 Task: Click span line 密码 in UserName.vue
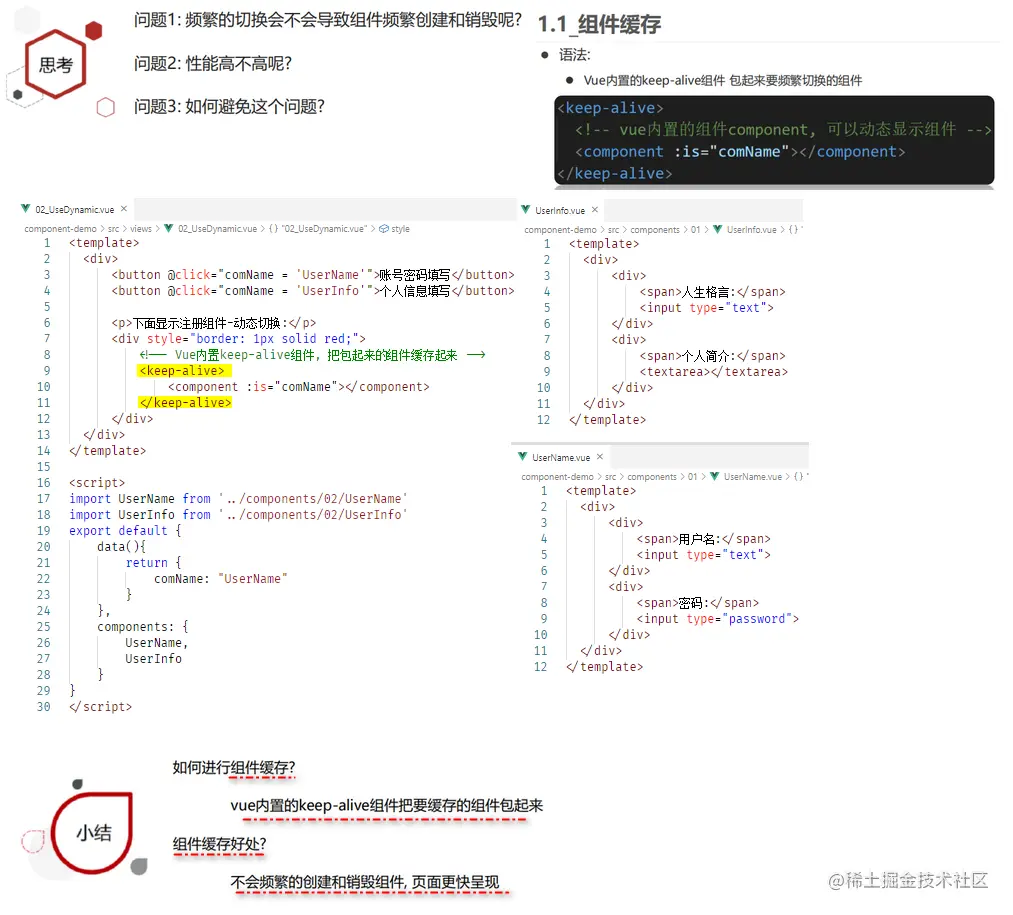point(697,602)
